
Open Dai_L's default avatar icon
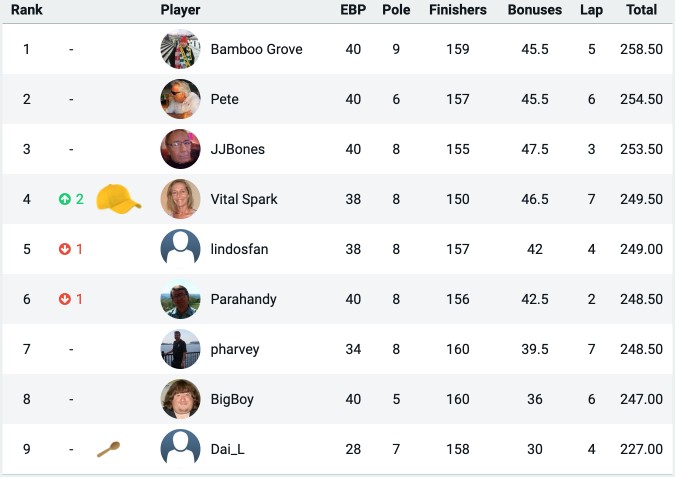point(180,449)
